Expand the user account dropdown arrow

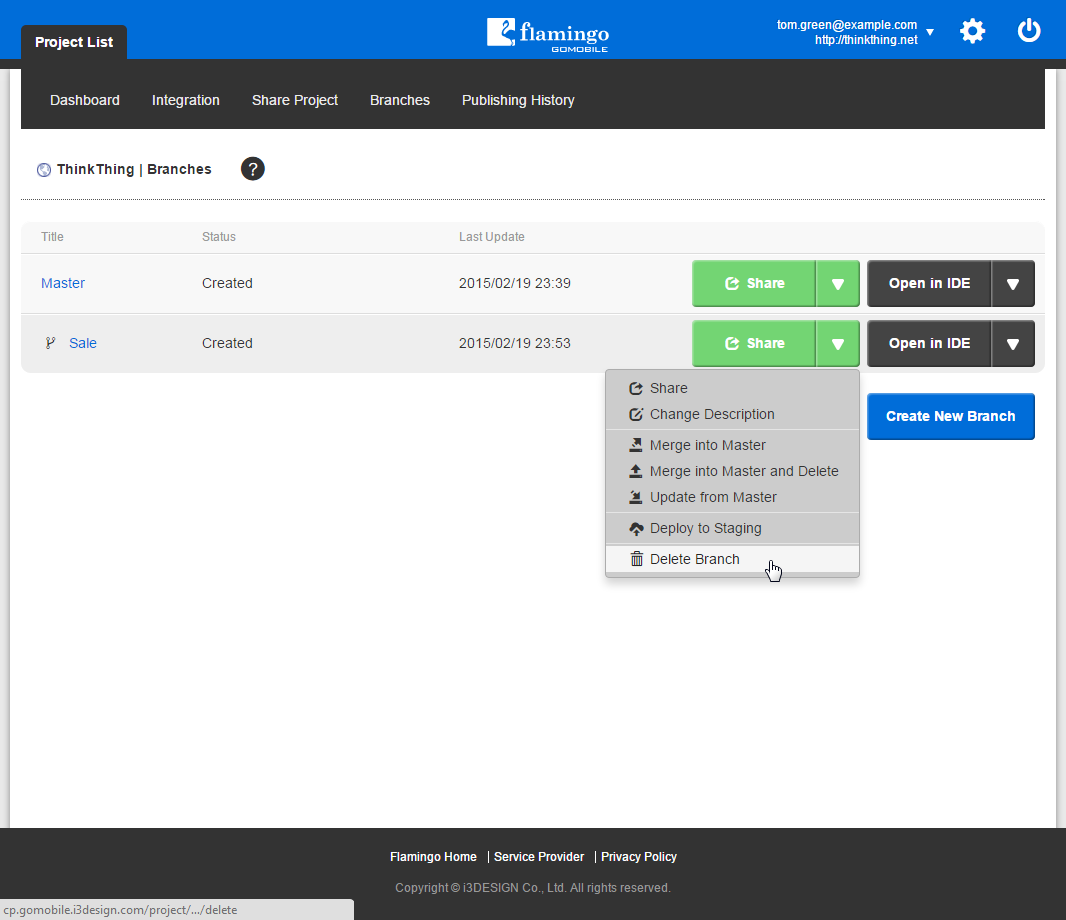coord(930,32)
